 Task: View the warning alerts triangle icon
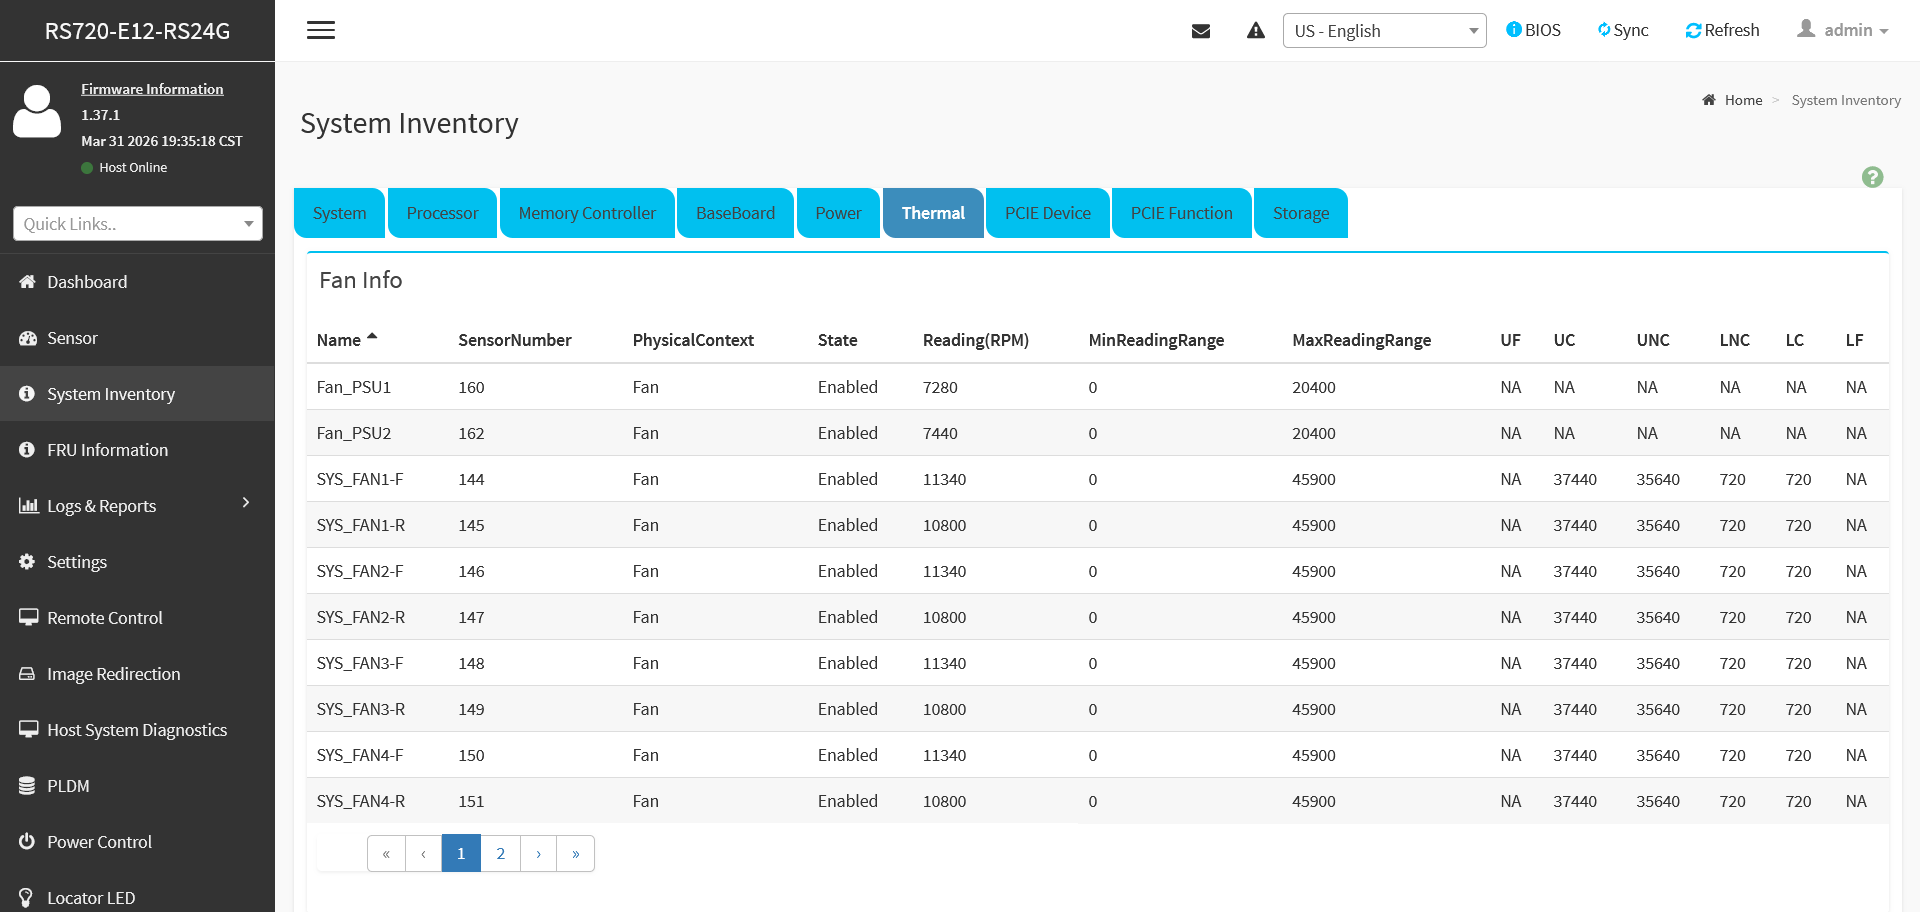1256,31
